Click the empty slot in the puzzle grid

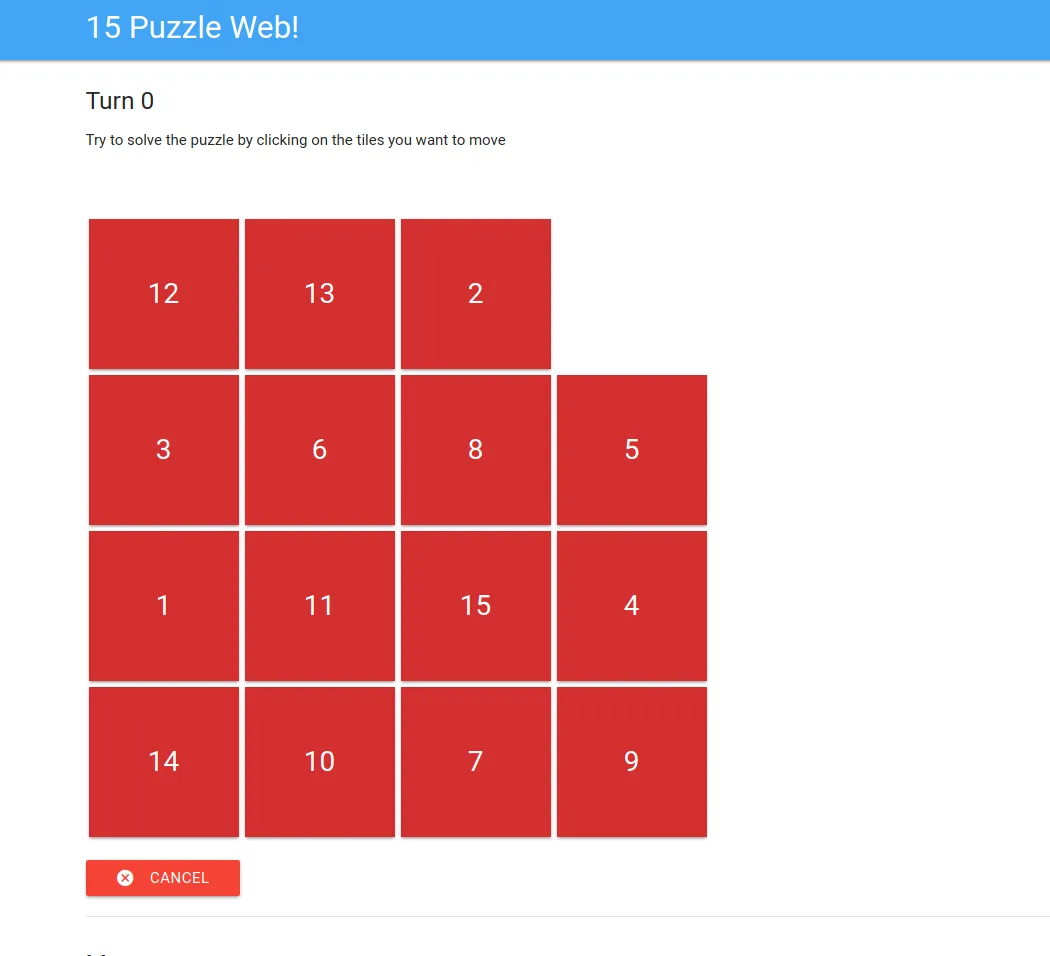tap(632, 294)
